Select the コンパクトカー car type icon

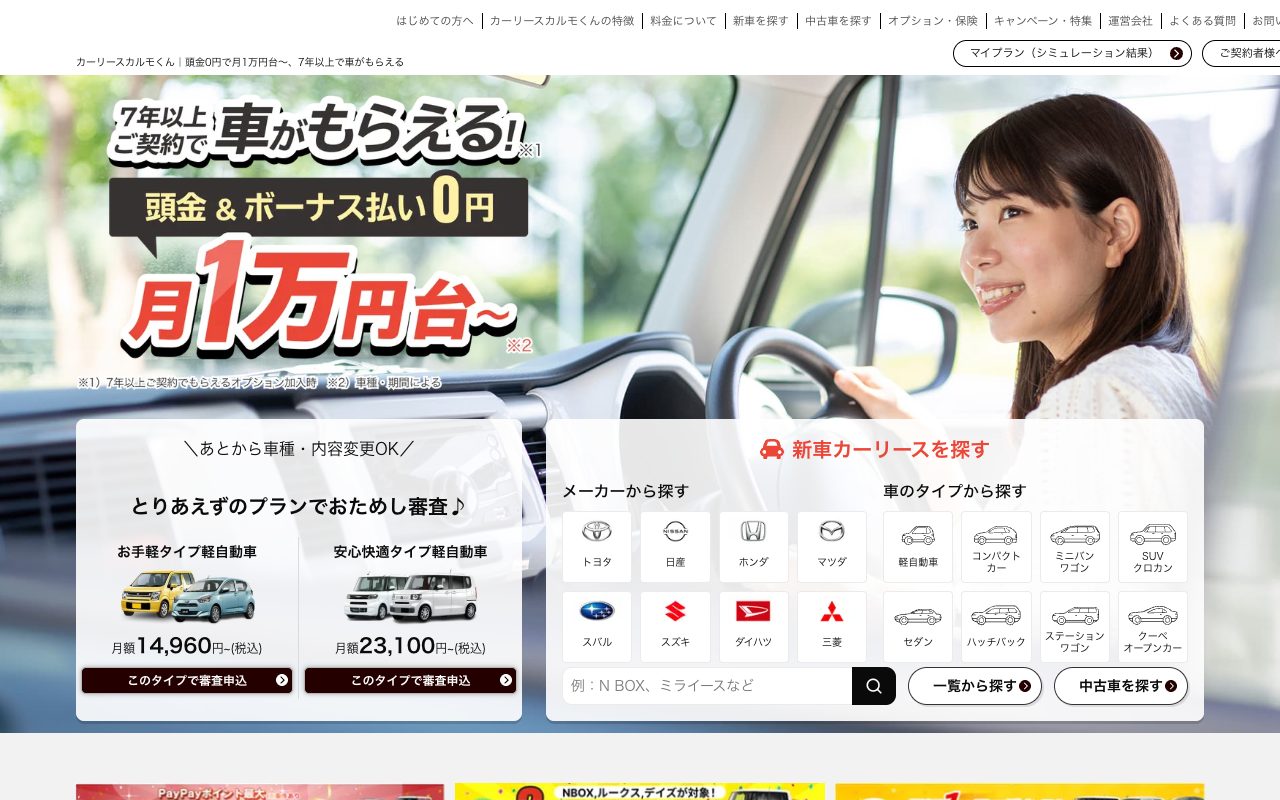pyautogui.click(x=996, y=547)
